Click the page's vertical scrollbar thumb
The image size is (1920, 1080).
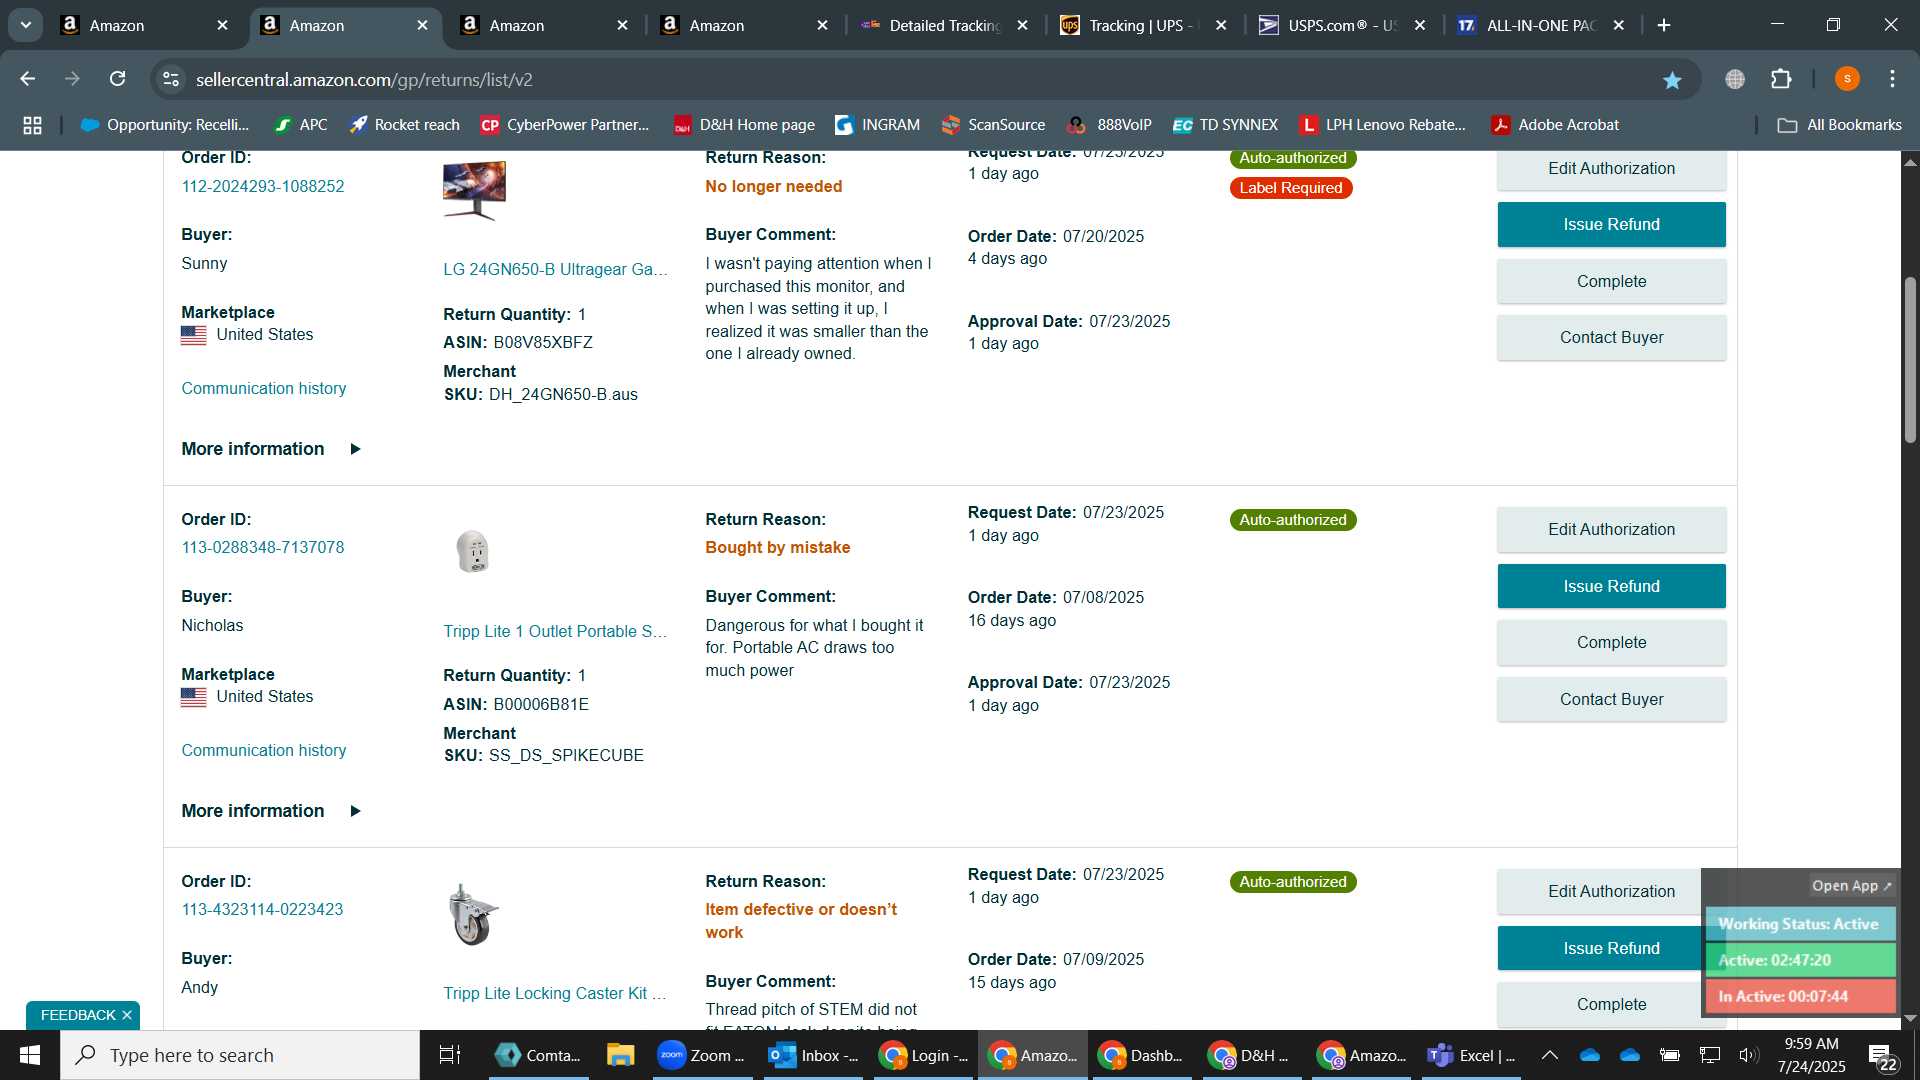[1910, 360]
